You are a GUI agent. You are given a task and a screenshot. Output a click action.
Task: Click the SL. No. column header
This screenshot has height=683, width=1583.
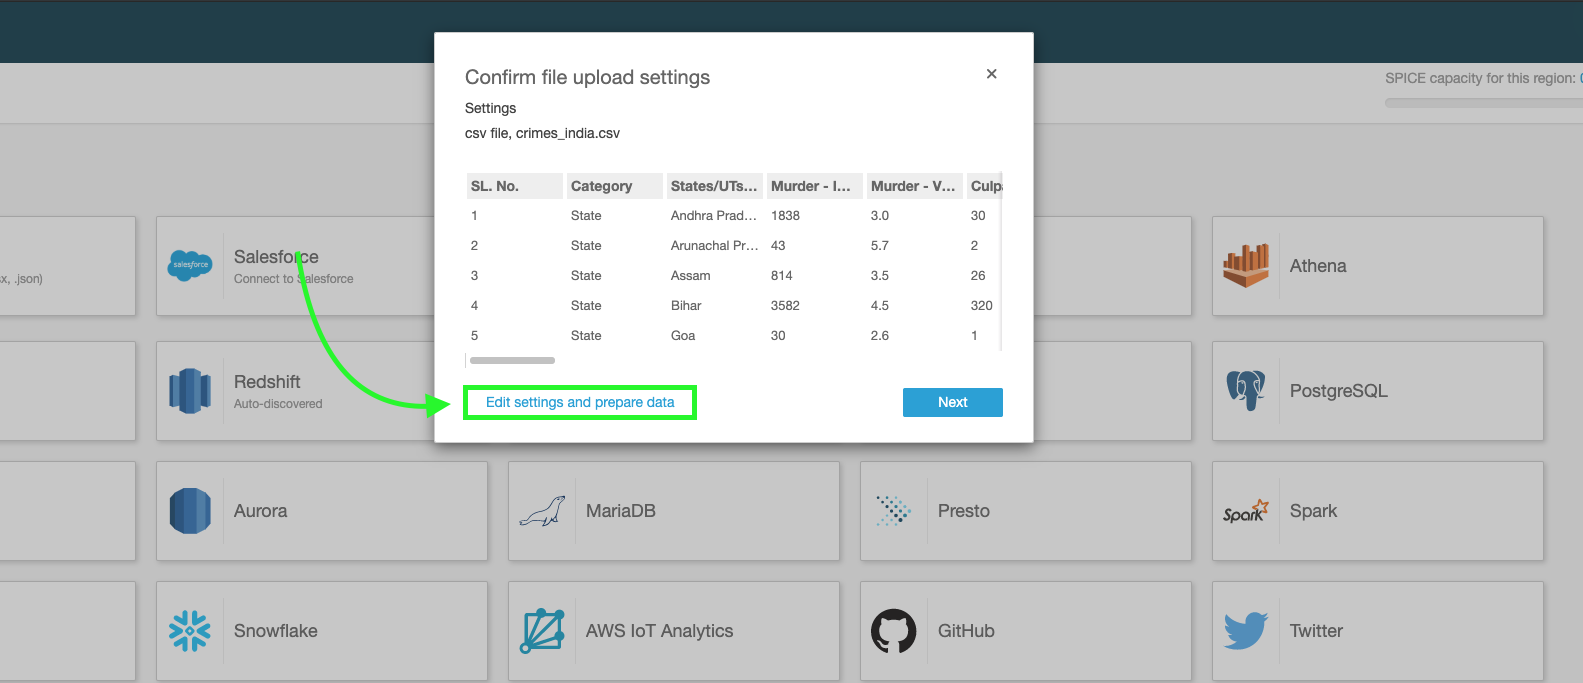tap(514, 186)
